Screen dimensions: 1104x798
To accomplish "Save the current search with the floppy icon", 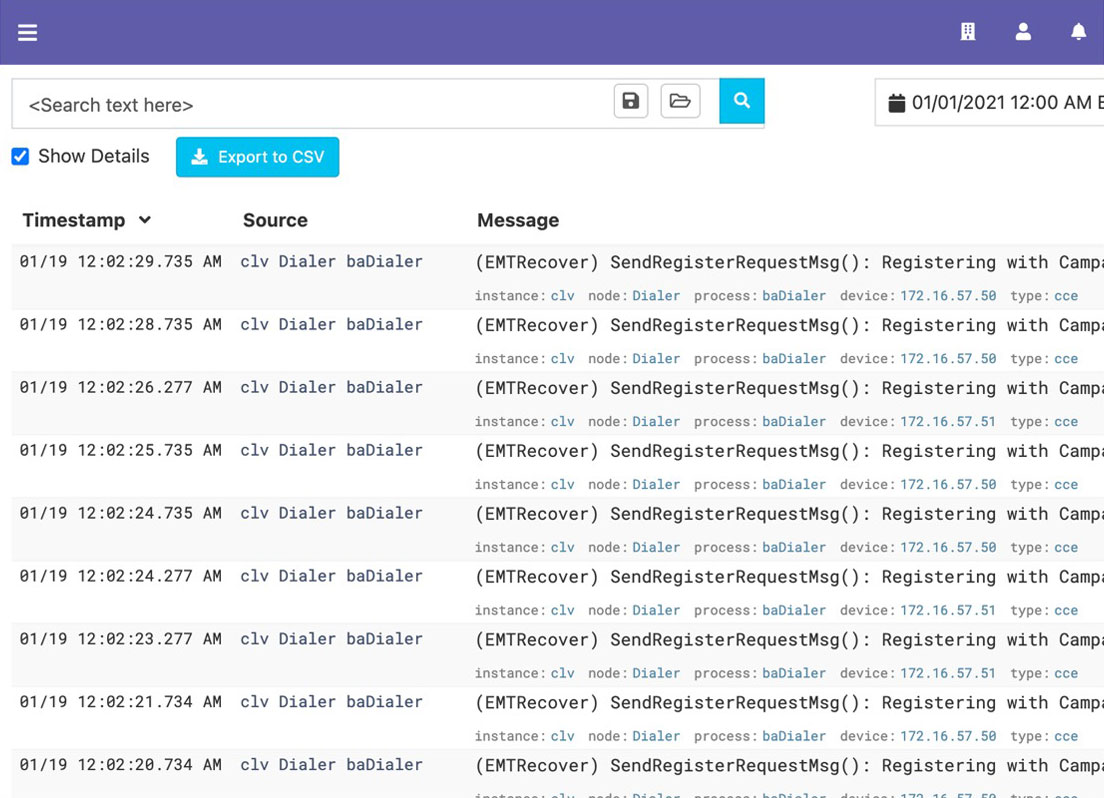I will coord(630,100).
